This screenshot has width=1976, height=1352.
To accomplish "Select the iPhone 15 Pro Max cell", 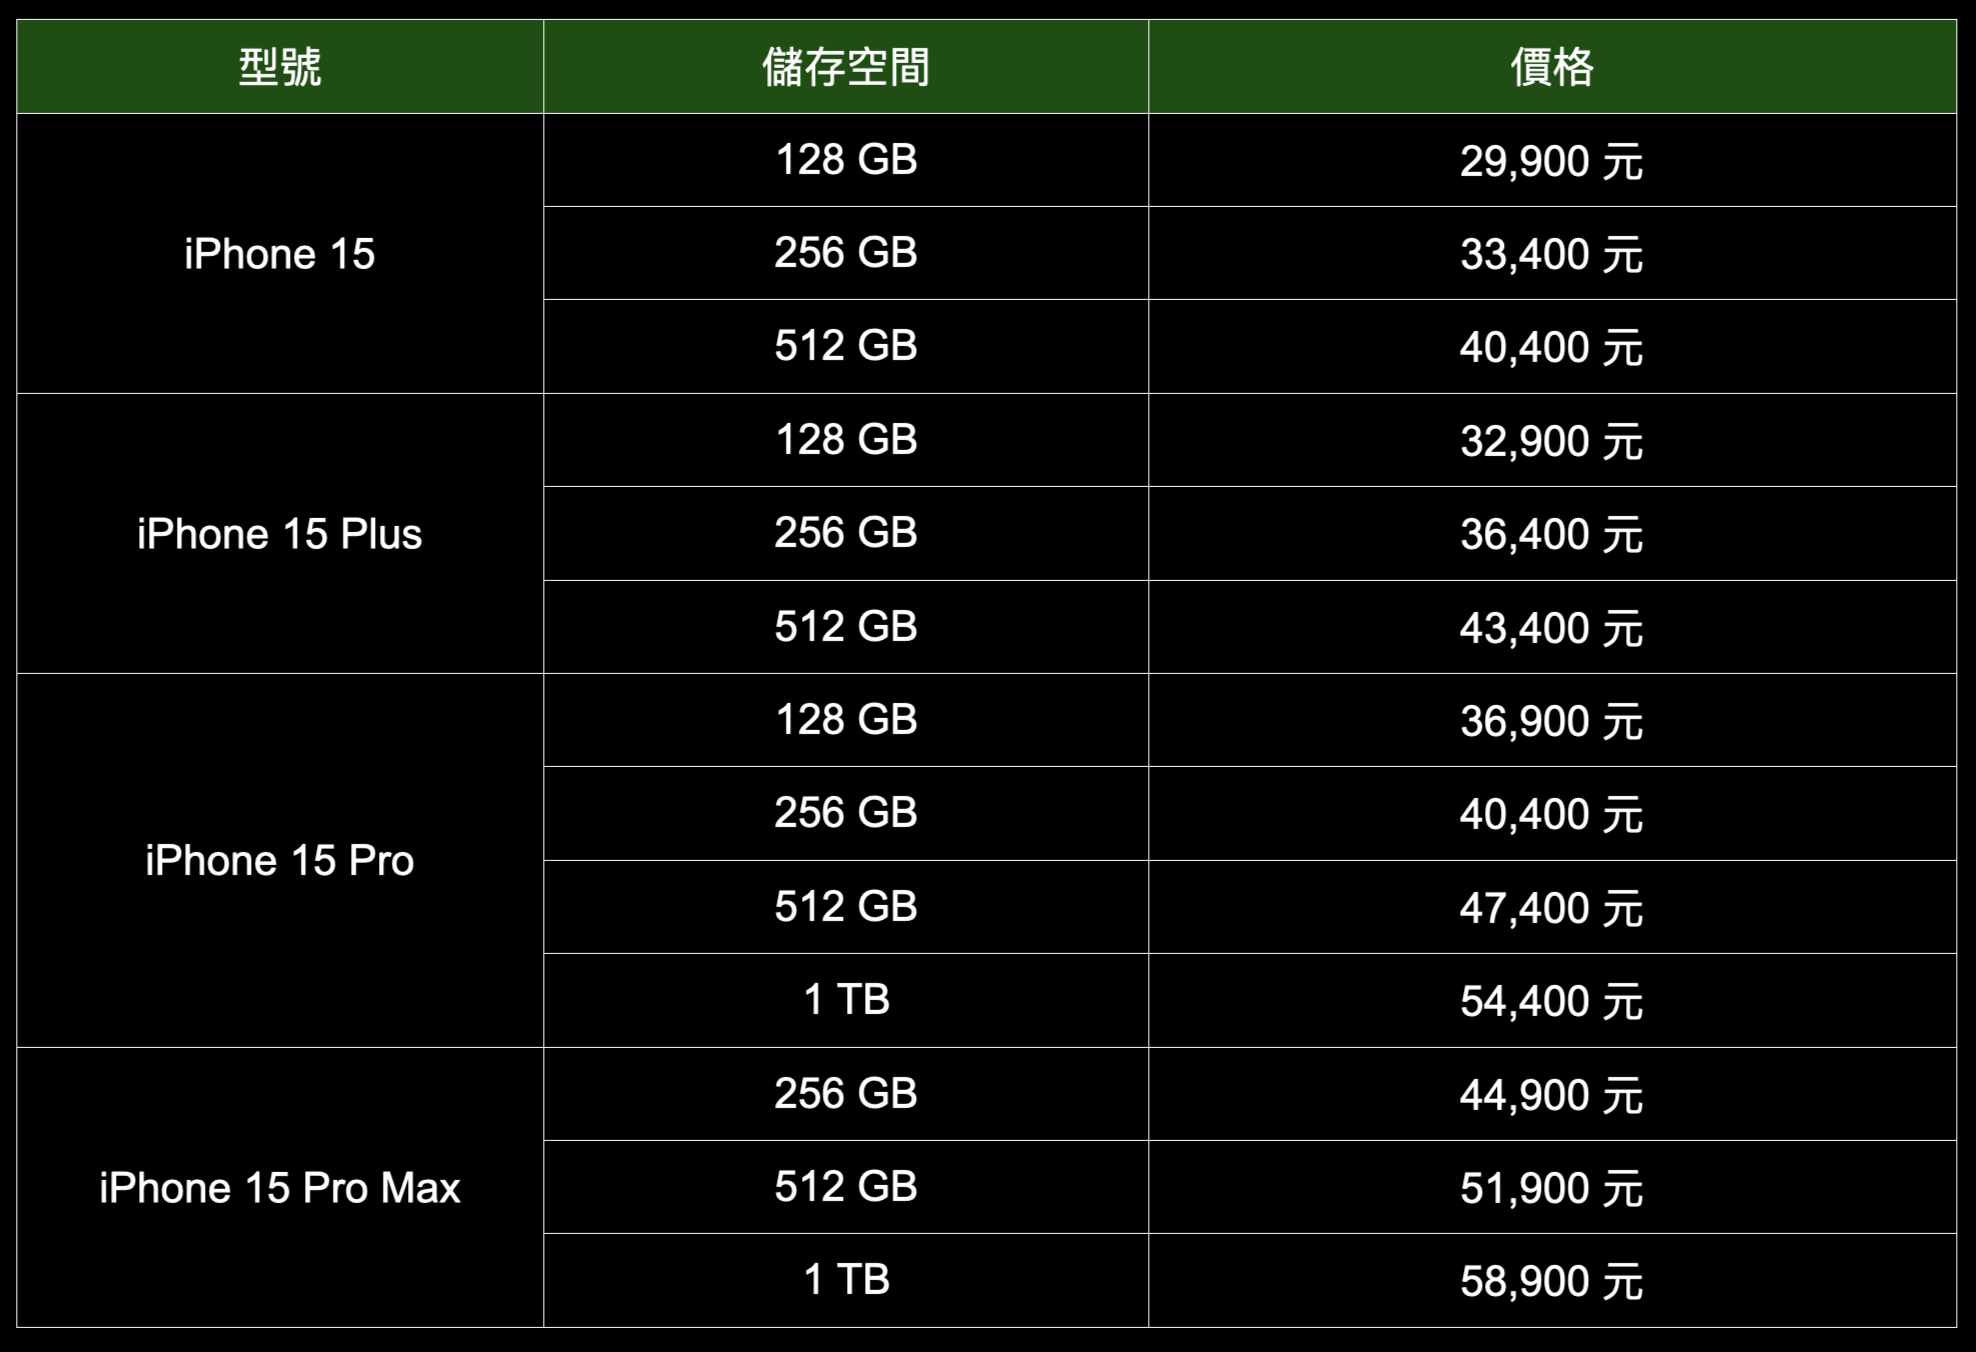I will (x=280, y=1188).
